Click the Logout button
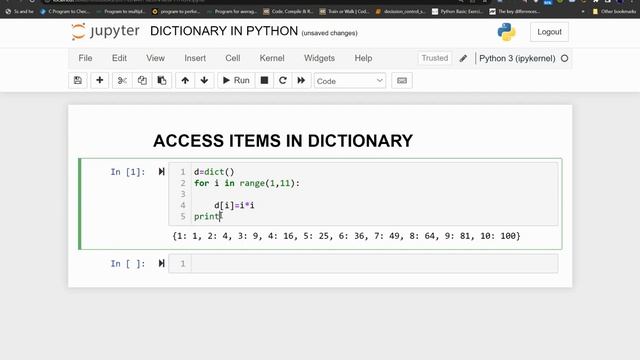The image size is (640, 360). click(x=549, y=32)
